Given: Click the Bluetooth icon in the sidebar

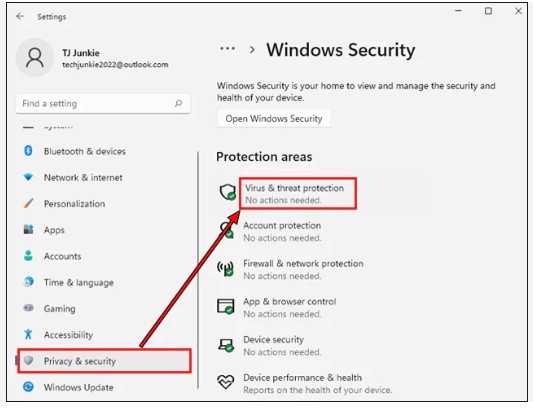Looking at the screenshot, I should [x=28, y=151].
